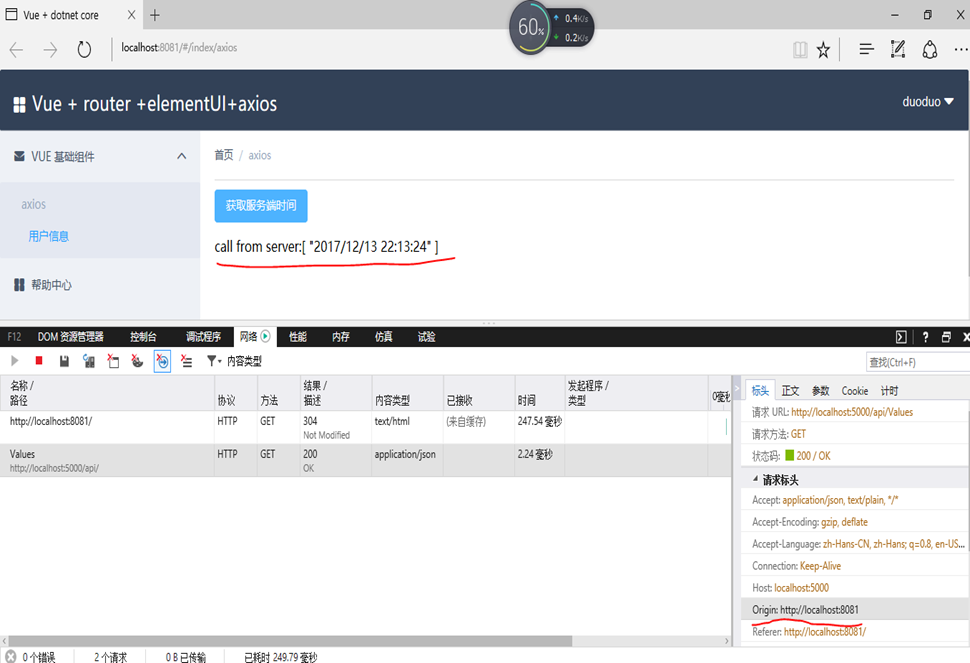Go back with the browser back arrow
970x663 pixels.
click(16, 49)
